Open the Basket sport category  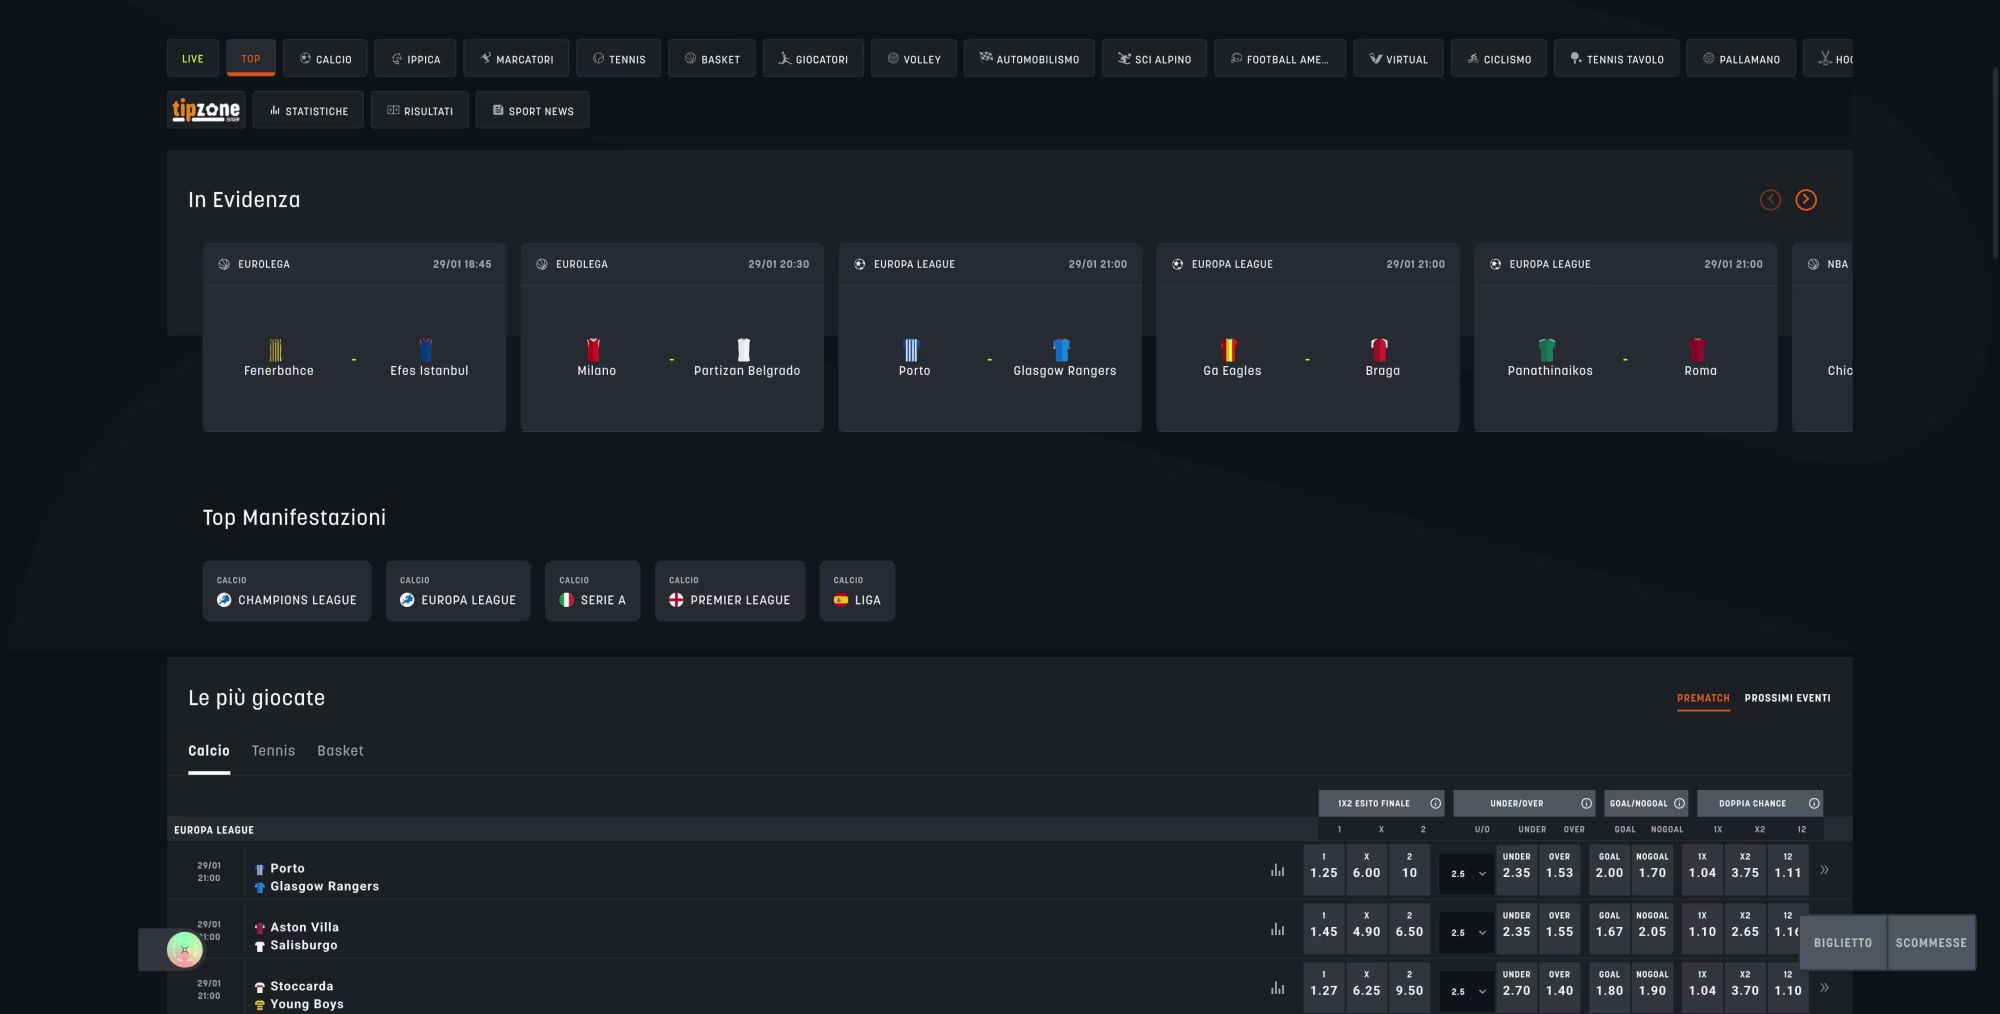712,59
